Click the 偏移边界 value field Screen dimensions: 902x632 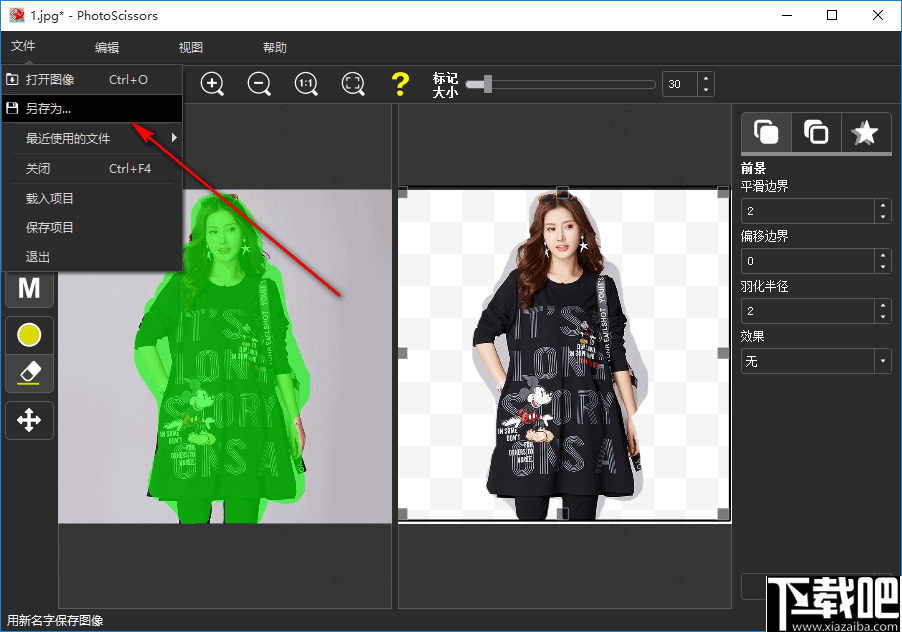808,261
